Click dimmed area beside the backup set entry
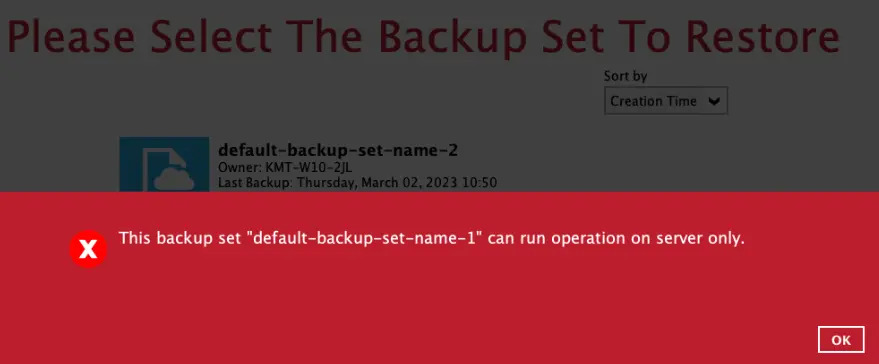 [673, 165]
